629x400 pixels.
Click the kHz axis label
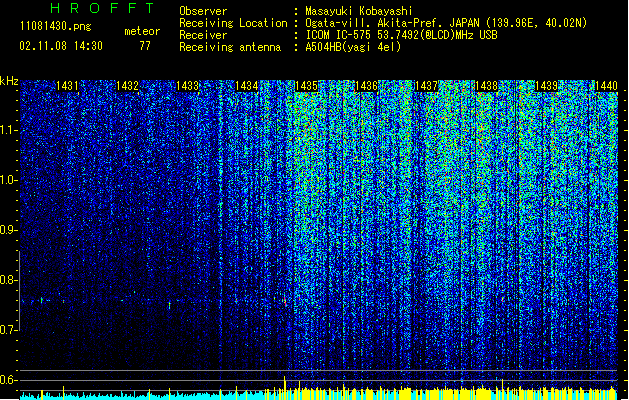coord(9,81)
